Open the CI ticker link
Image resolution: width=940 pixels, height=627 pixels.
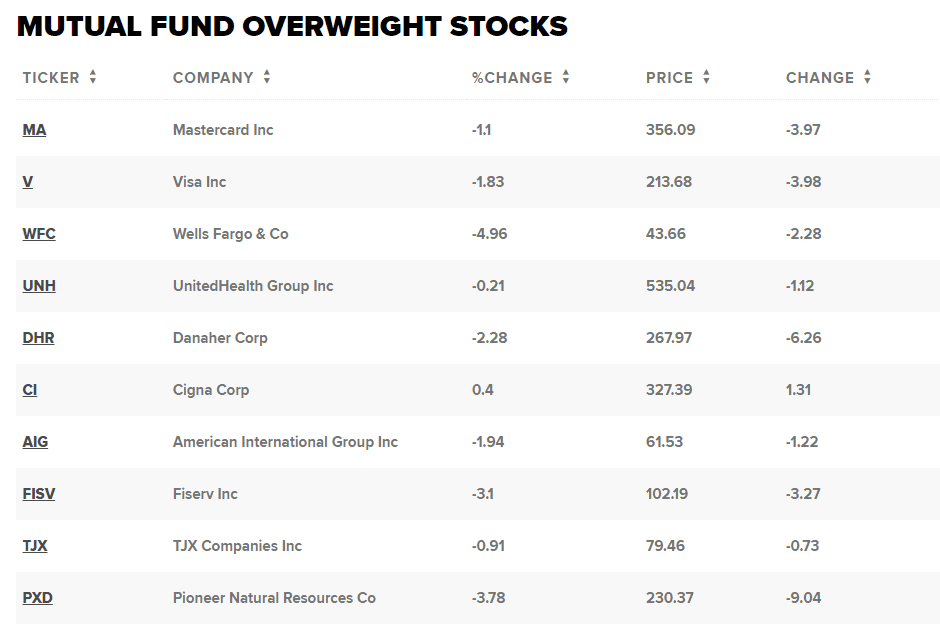[x=30, y=390]
